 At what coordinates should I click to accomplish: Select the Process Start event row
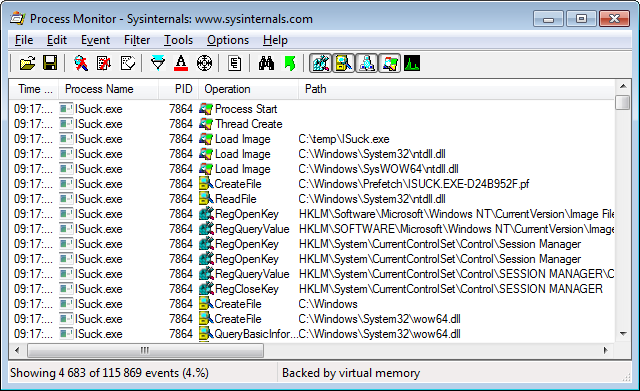click(x=312, y=109)
